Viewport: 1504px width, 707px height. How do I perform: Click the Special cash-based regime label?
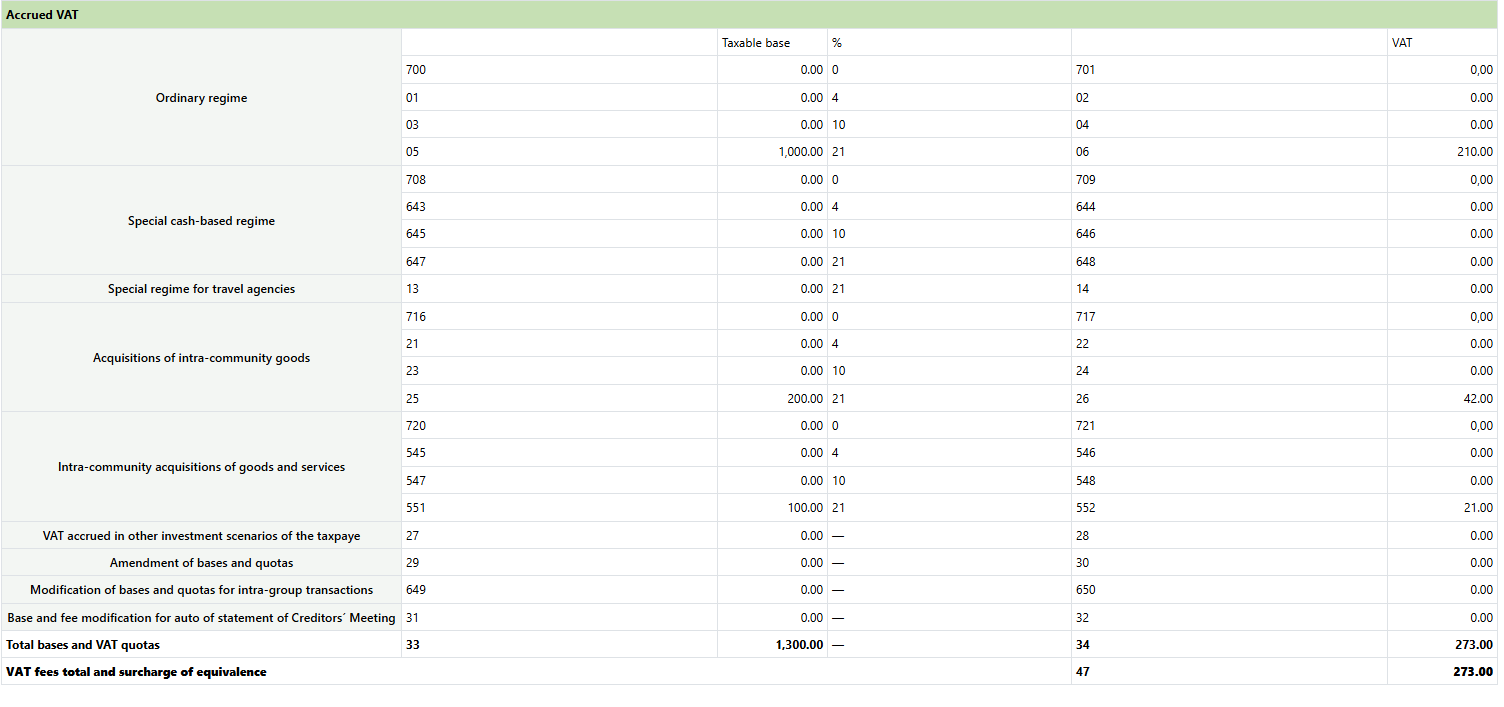point(201,221)
